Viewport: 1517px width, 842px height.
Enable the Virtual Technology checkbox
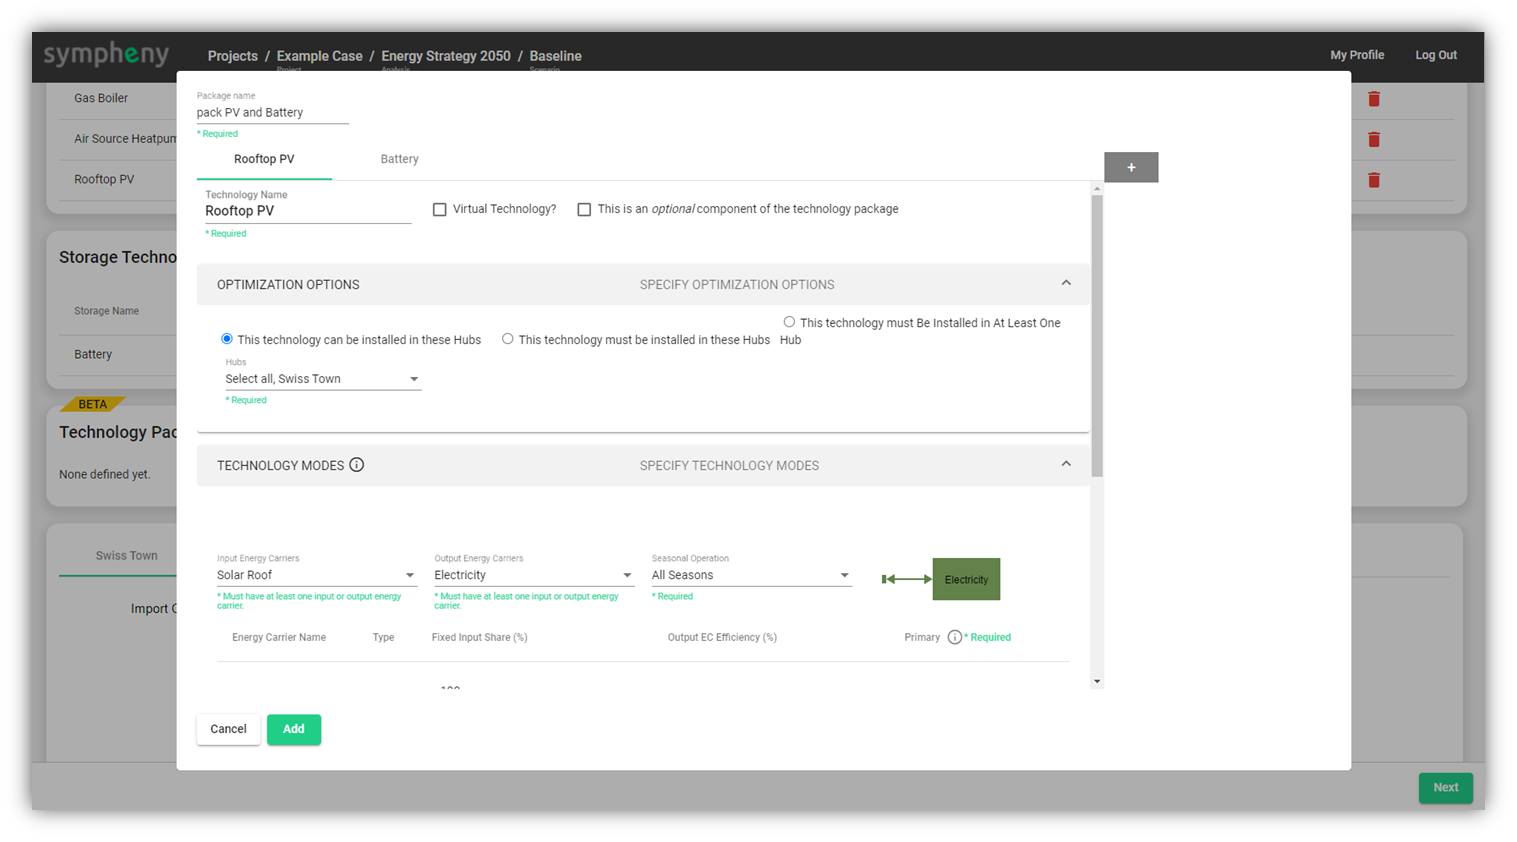[439, 210]
